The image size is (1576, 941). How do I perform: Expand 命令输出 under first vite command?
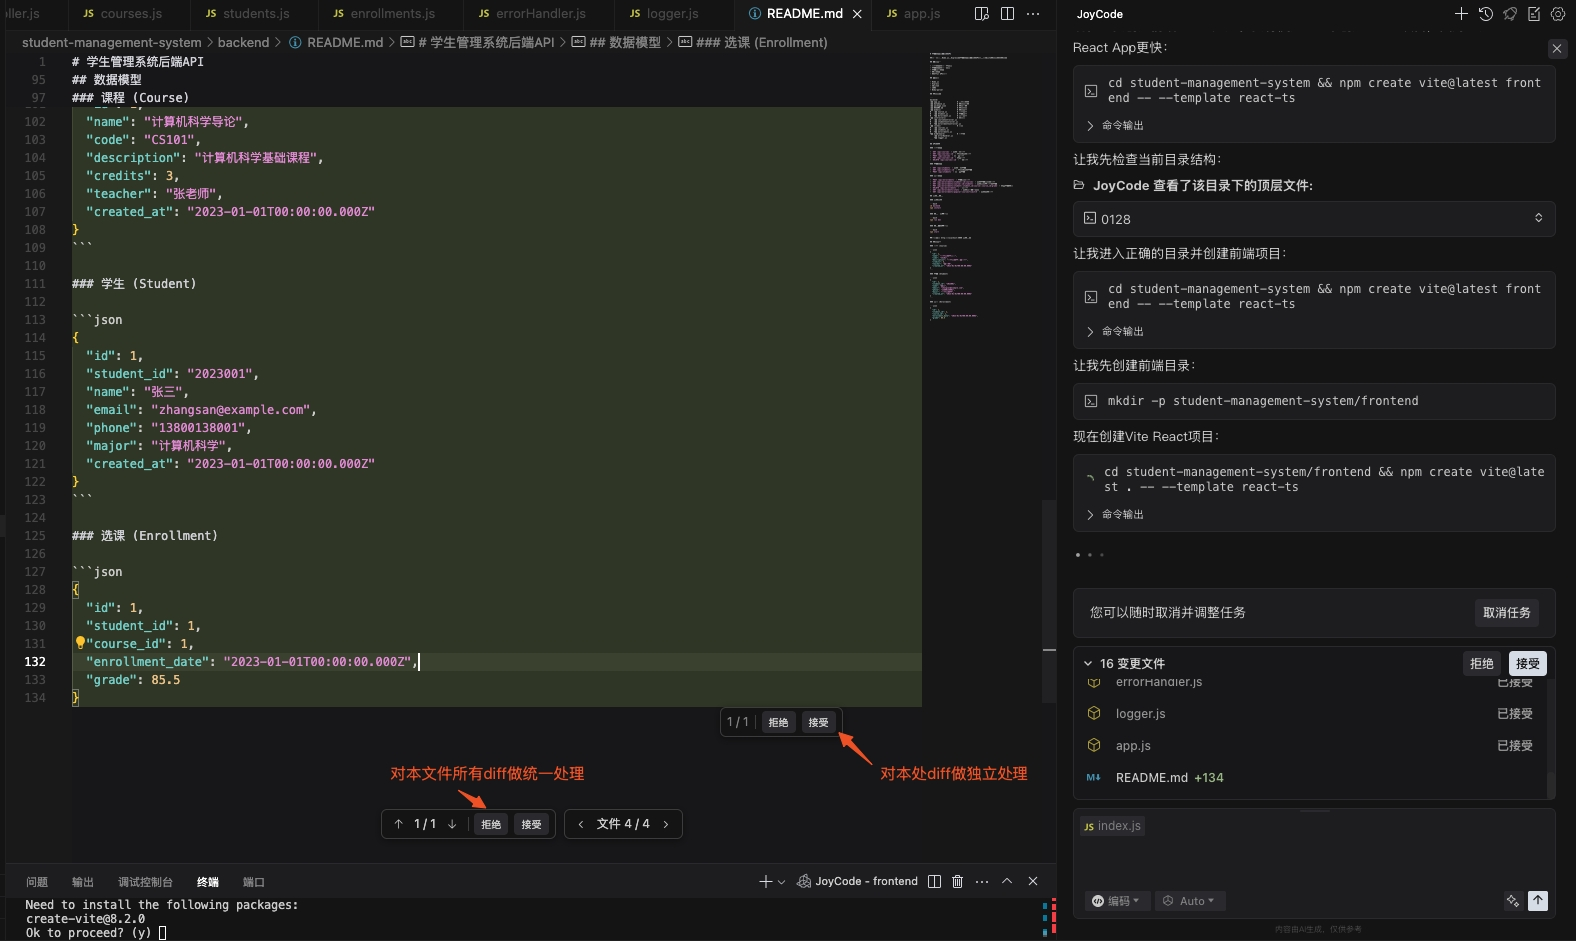1115,125
